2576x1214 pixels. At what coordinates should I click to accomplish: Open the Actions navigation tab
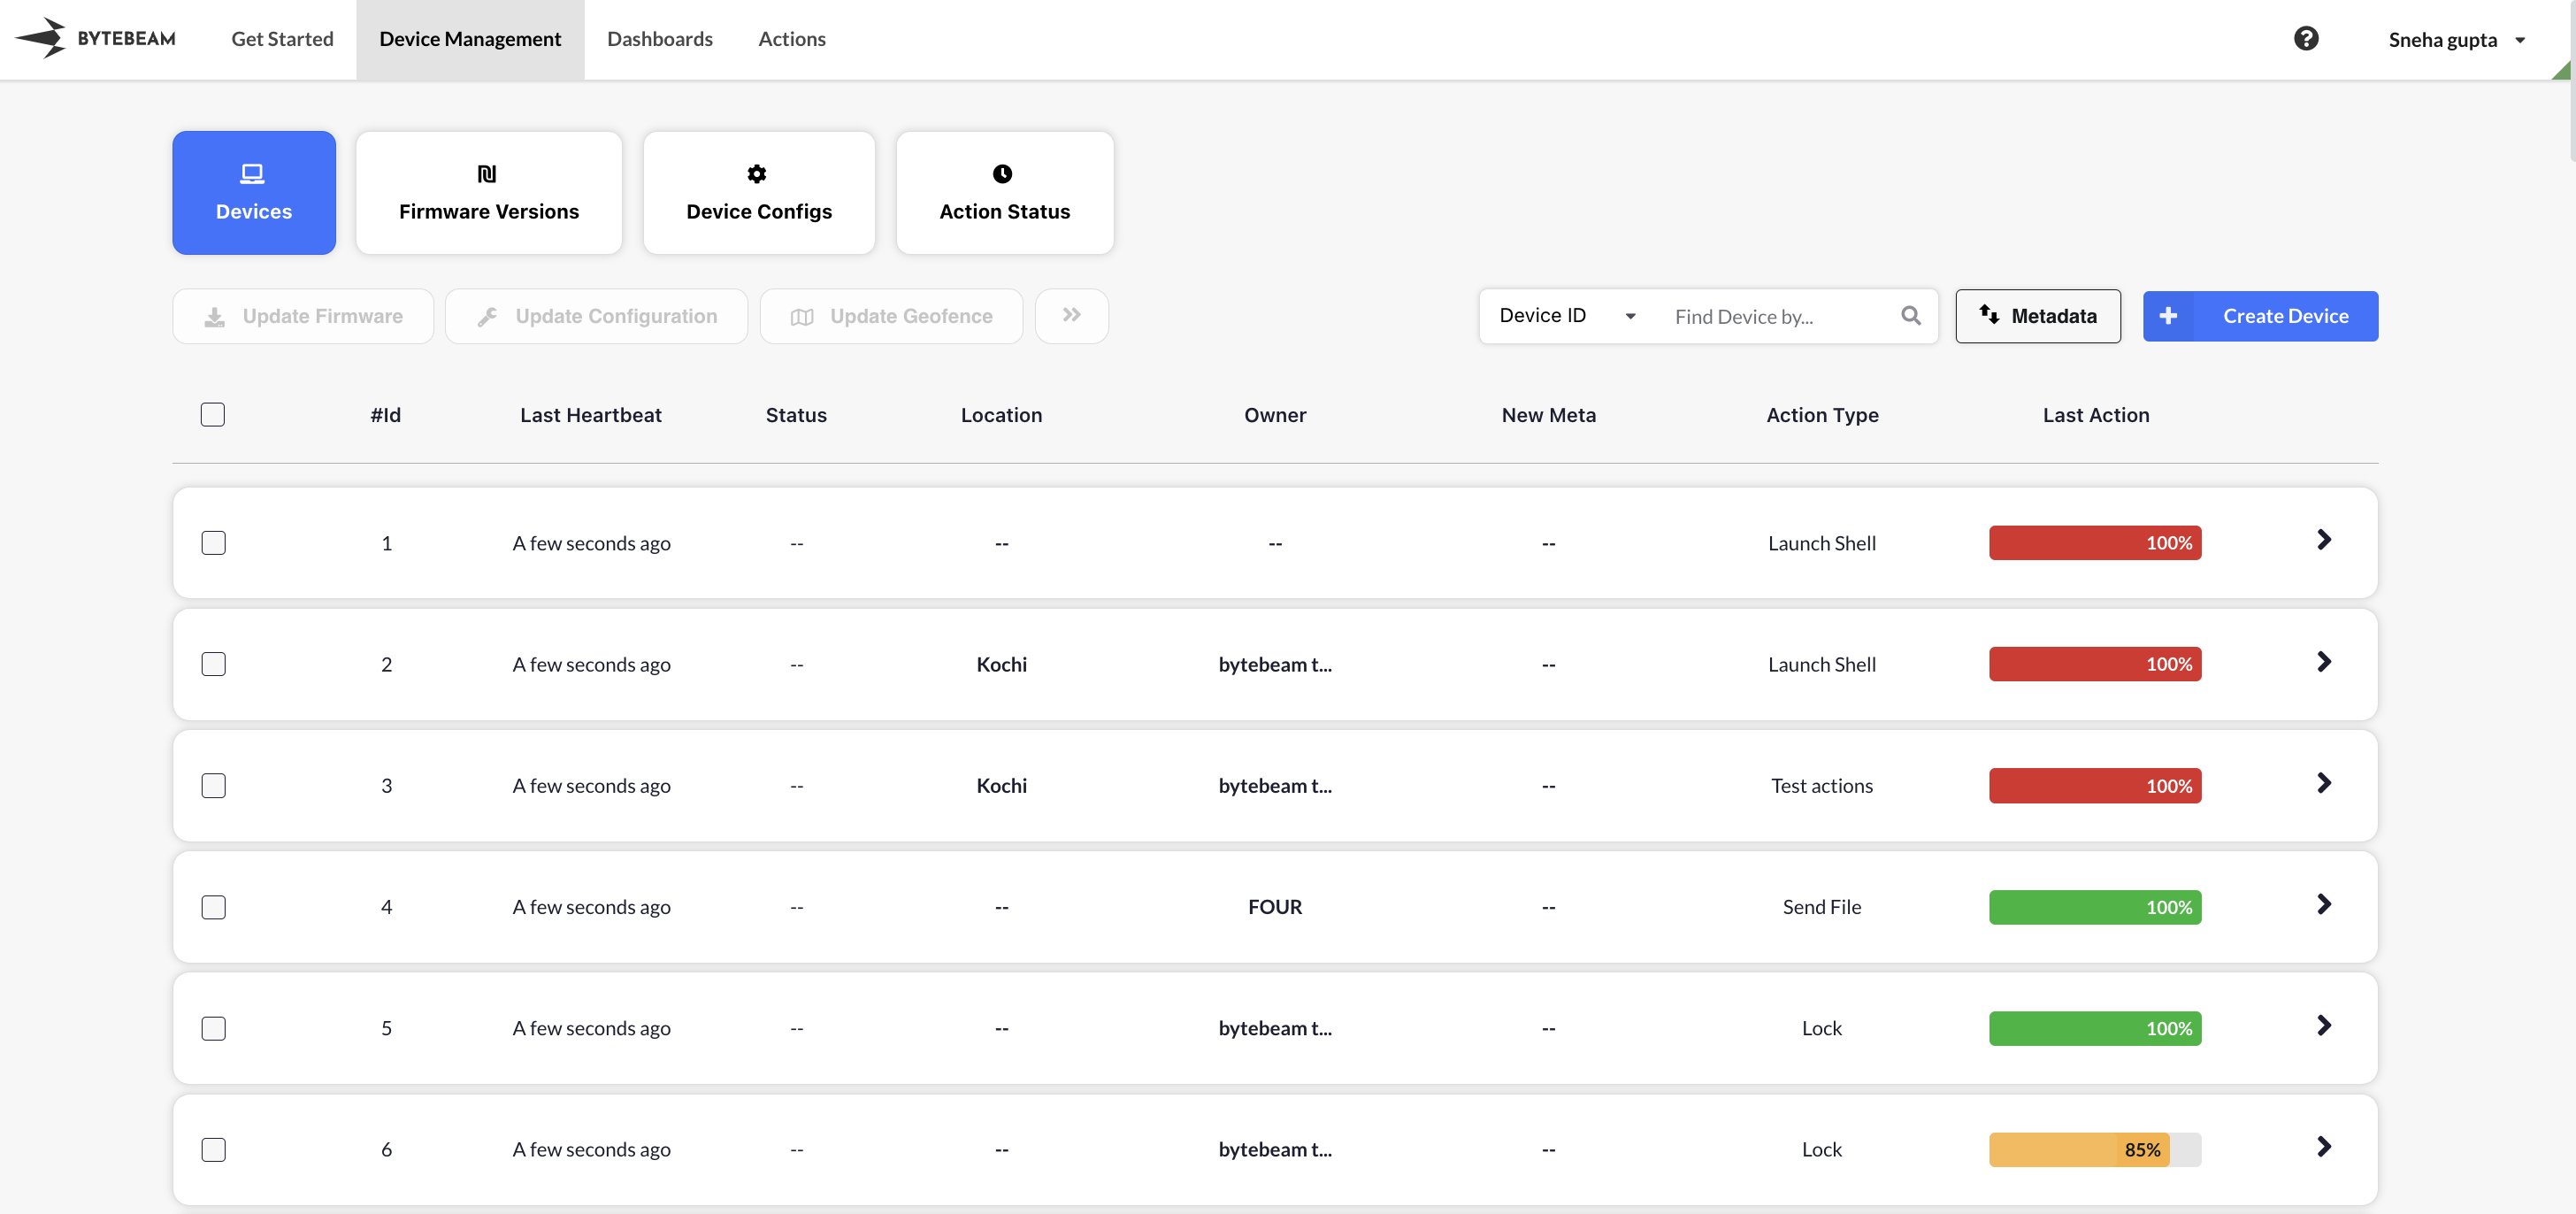point(791,39)
